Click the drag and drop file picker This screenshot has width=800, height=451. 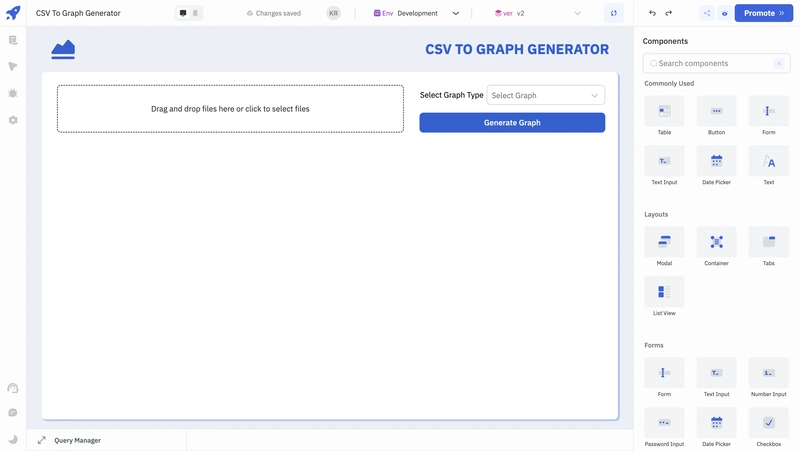pyautogui.click(x=230, y=109)
